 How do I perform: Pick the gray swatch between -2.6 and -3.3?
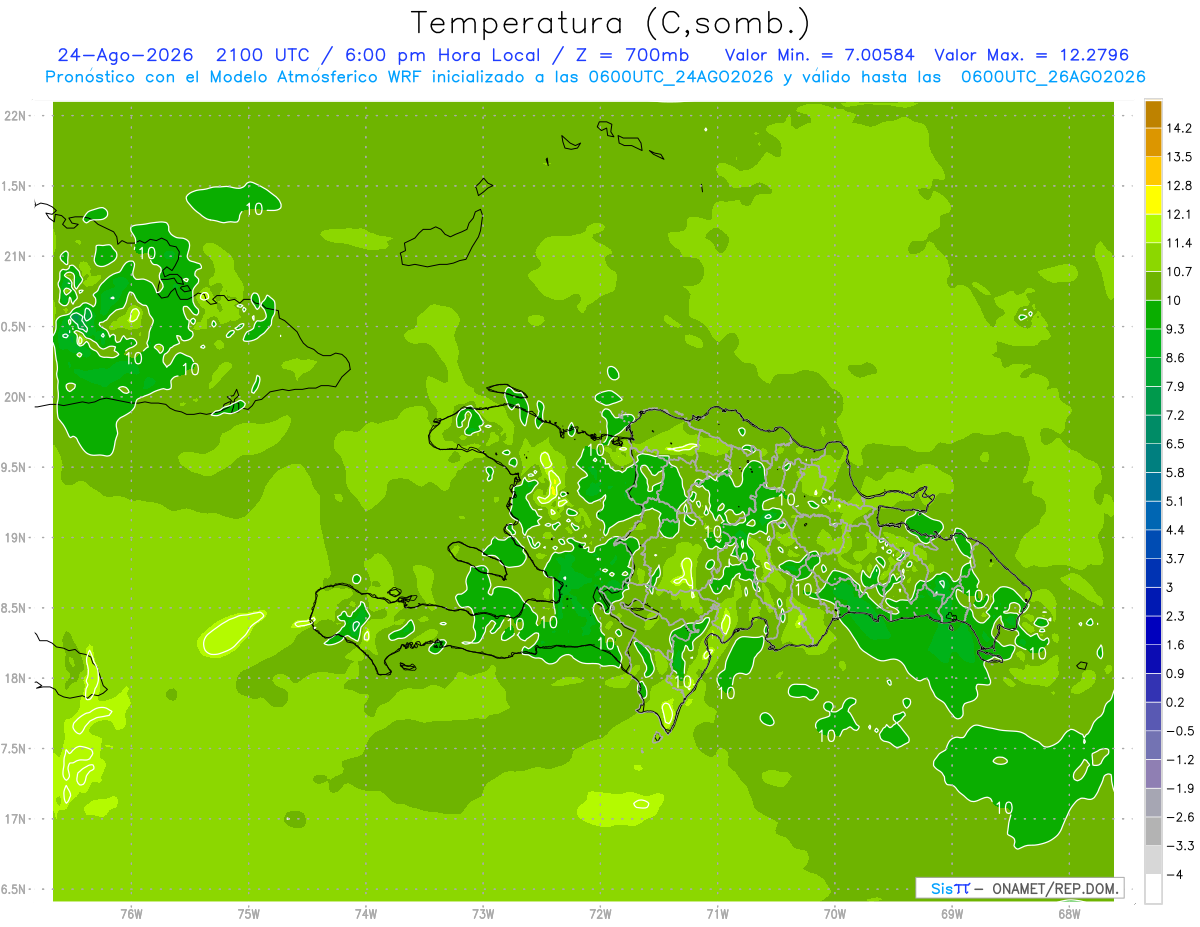pyautogui.click(x=1153, y=831)
